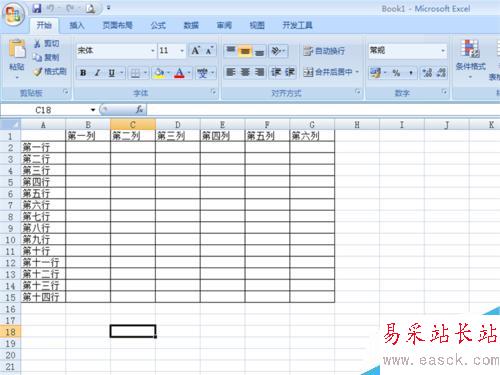
Task: Apply red font color
Action: pos(179,73)
